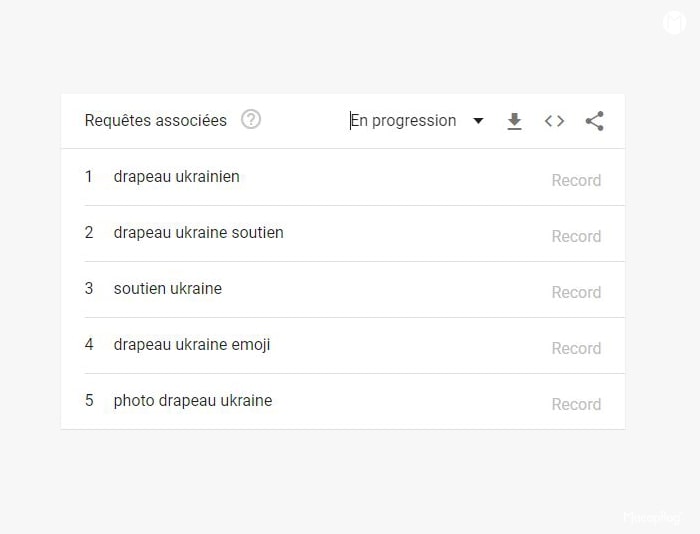Click the "Requêtes associées" heading

pos(155,121)
